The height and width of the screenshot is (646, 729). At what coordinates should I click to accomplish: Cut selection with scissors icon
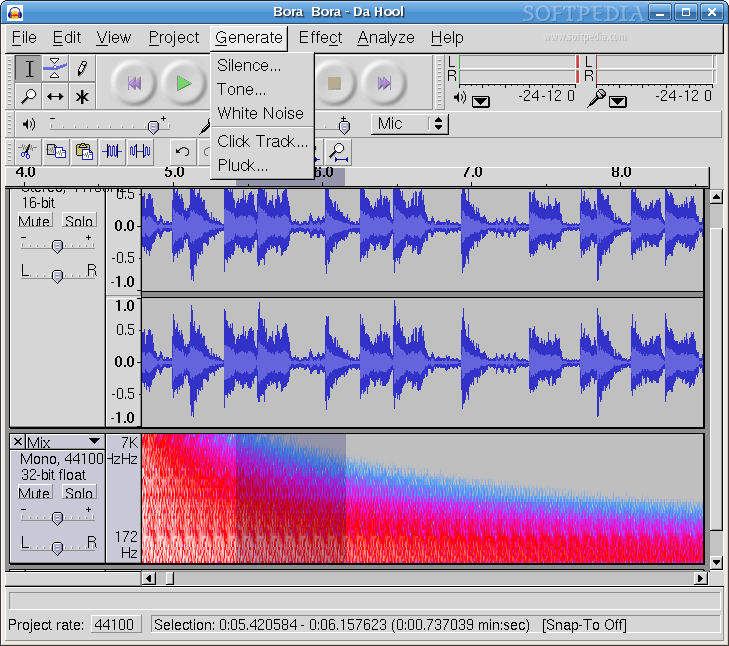[x=28, y=152]
